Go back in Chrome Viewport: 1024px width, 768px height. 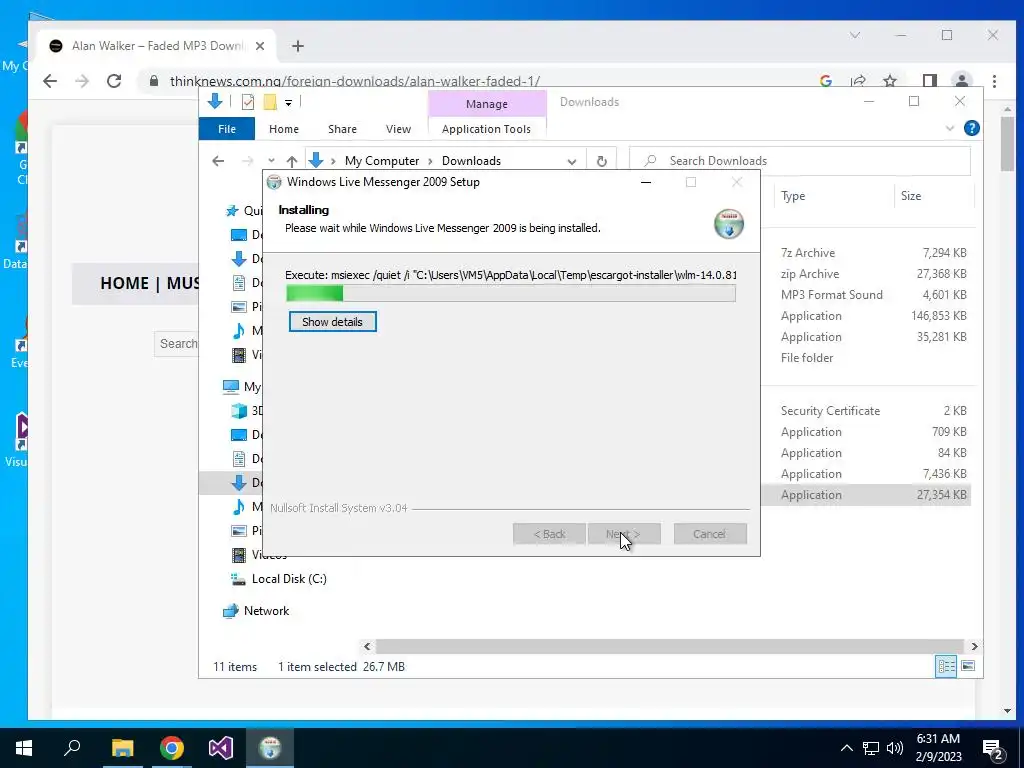(x=50, y=81)
